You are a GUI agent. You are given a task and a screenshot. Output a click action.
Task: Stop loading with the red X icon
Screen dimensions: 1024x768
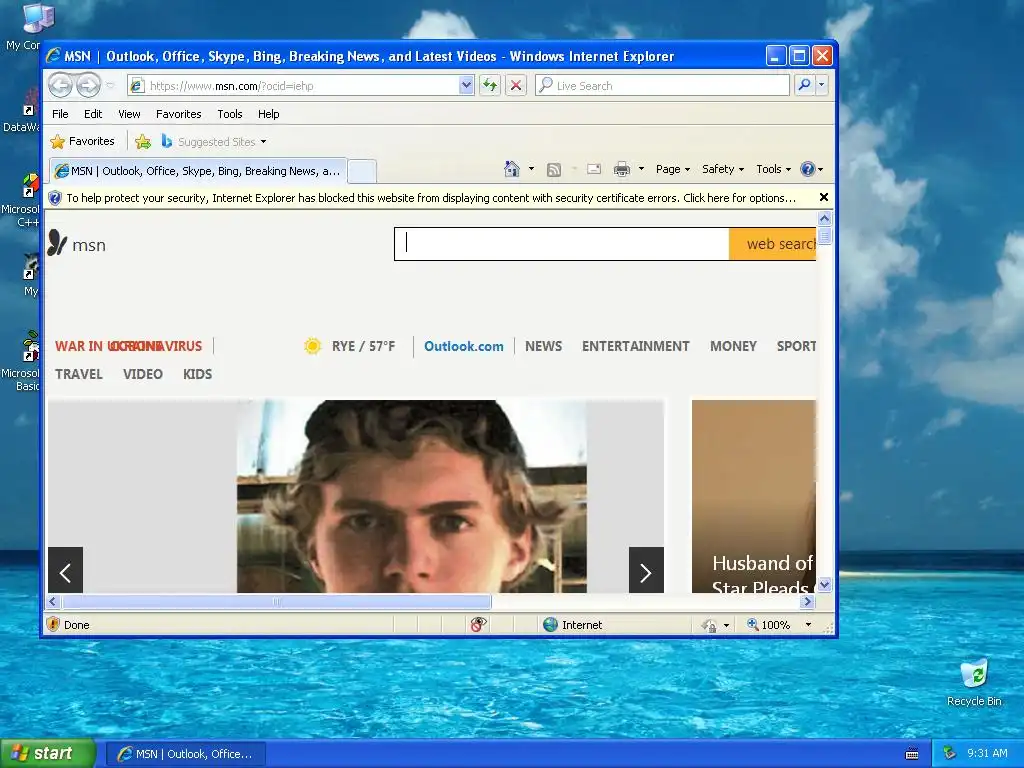(516, 85)
